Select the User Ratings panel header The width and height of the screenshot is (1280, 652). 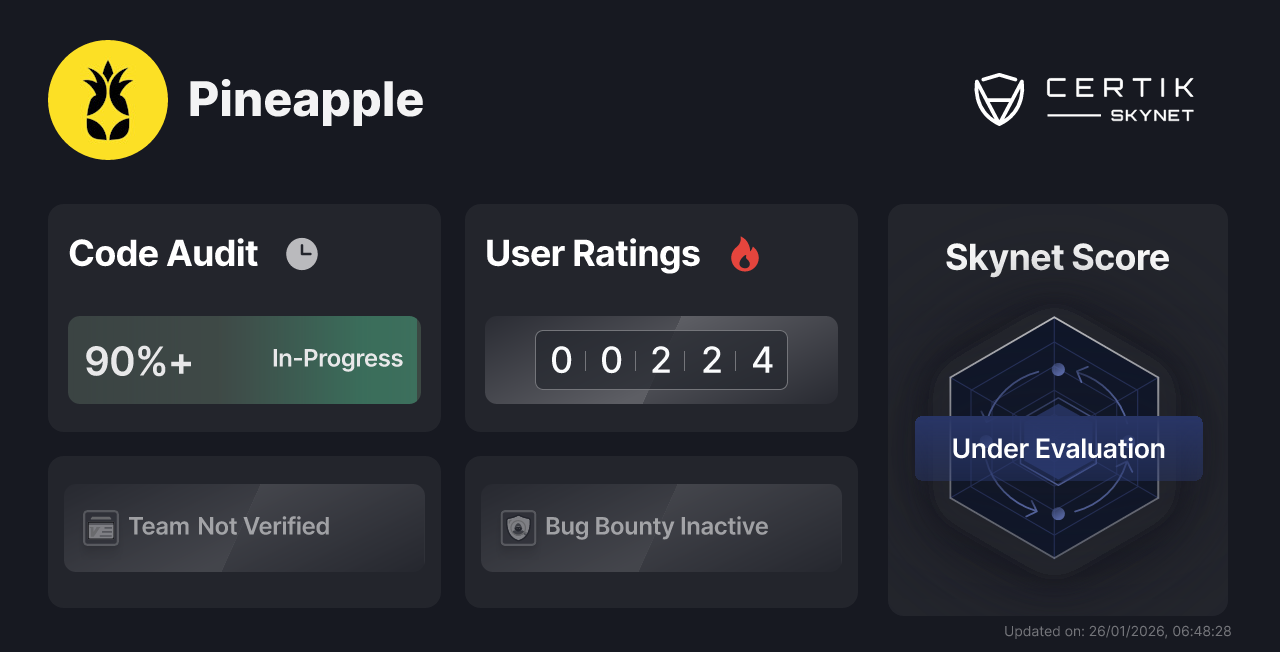[592, 254]
